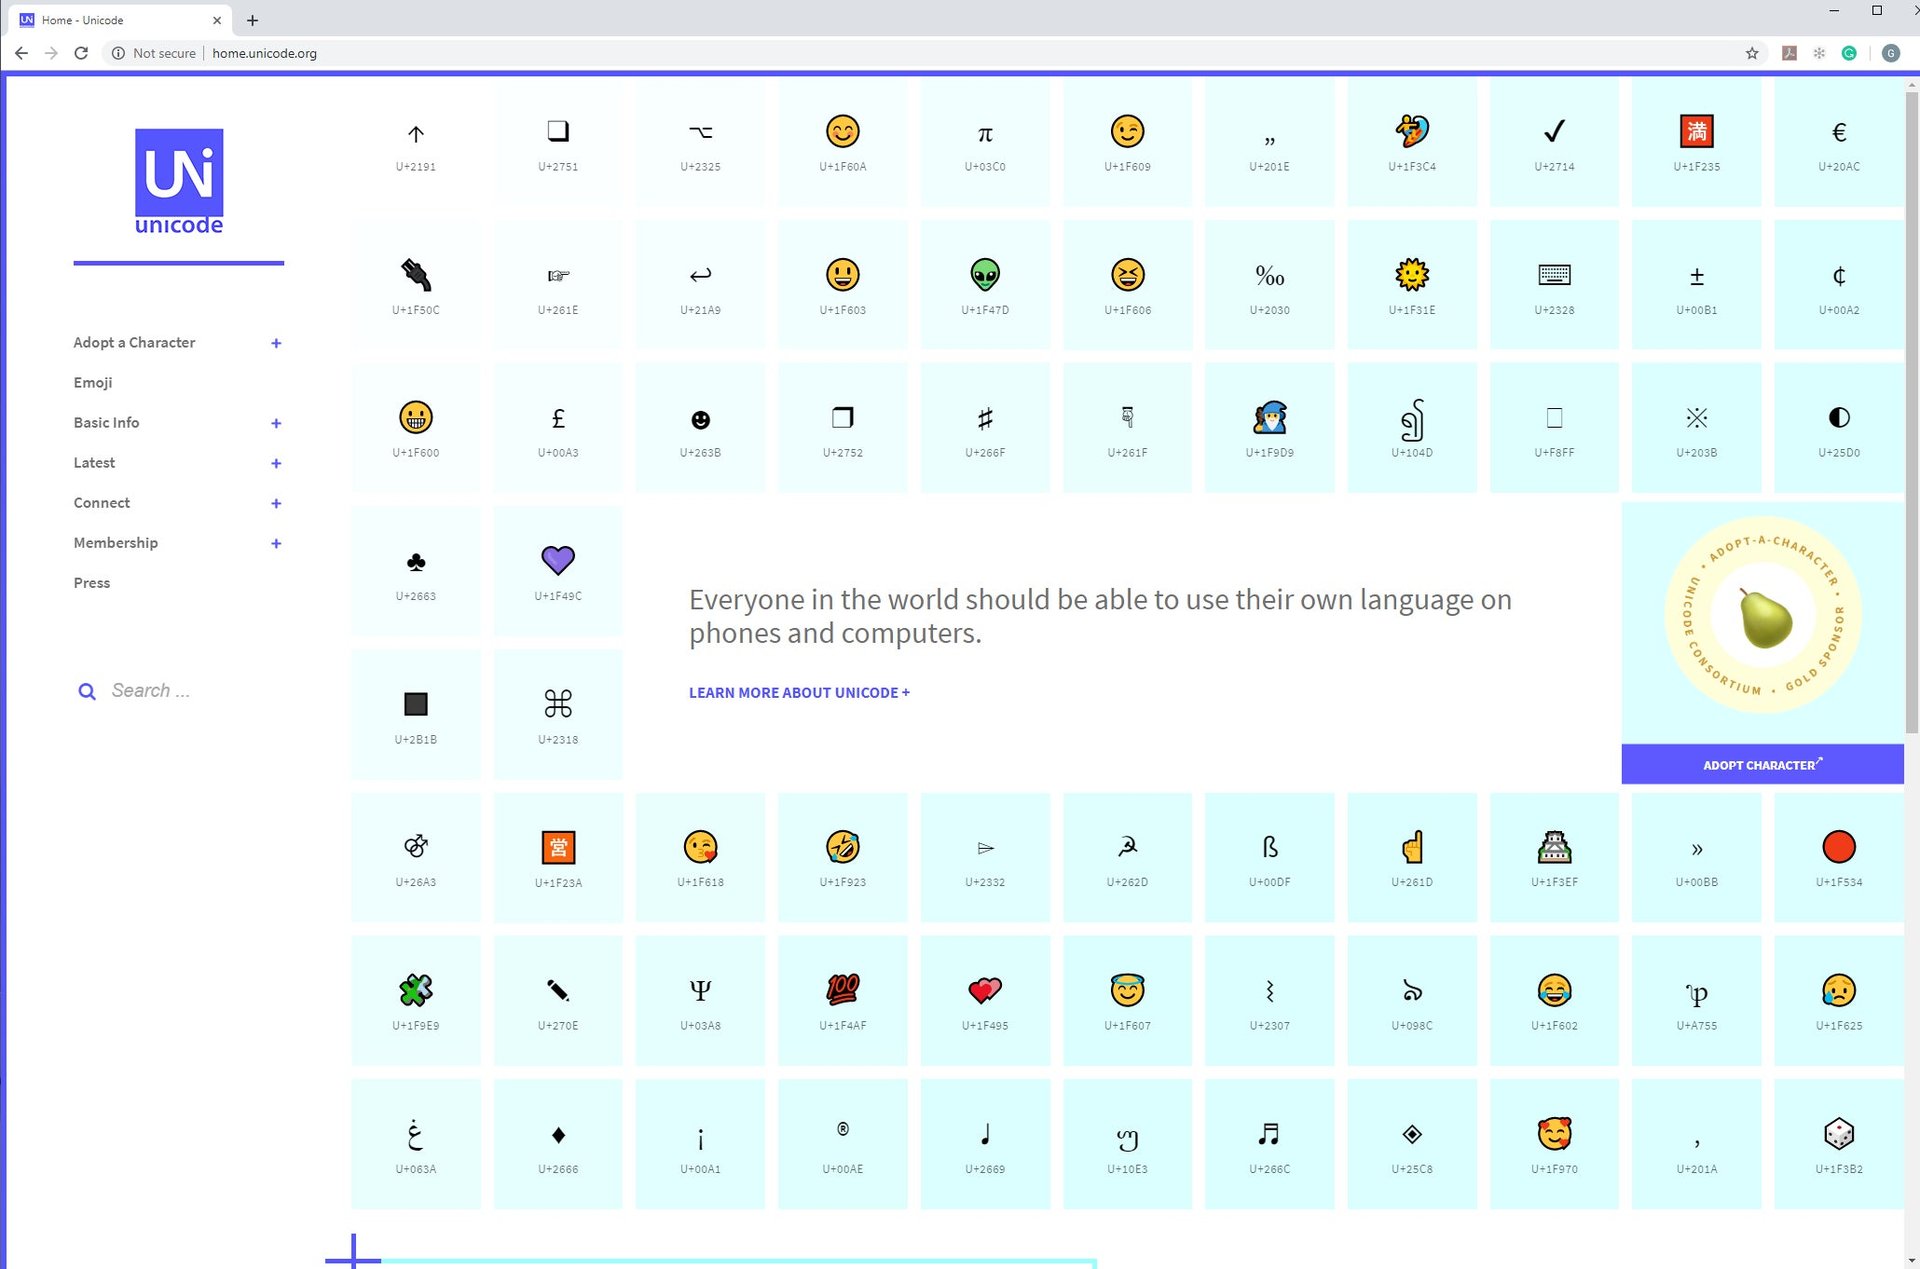Select the black square U+2B1B tile
The height and width of the screenshot is (1269, 1920).
pos(416,715)
